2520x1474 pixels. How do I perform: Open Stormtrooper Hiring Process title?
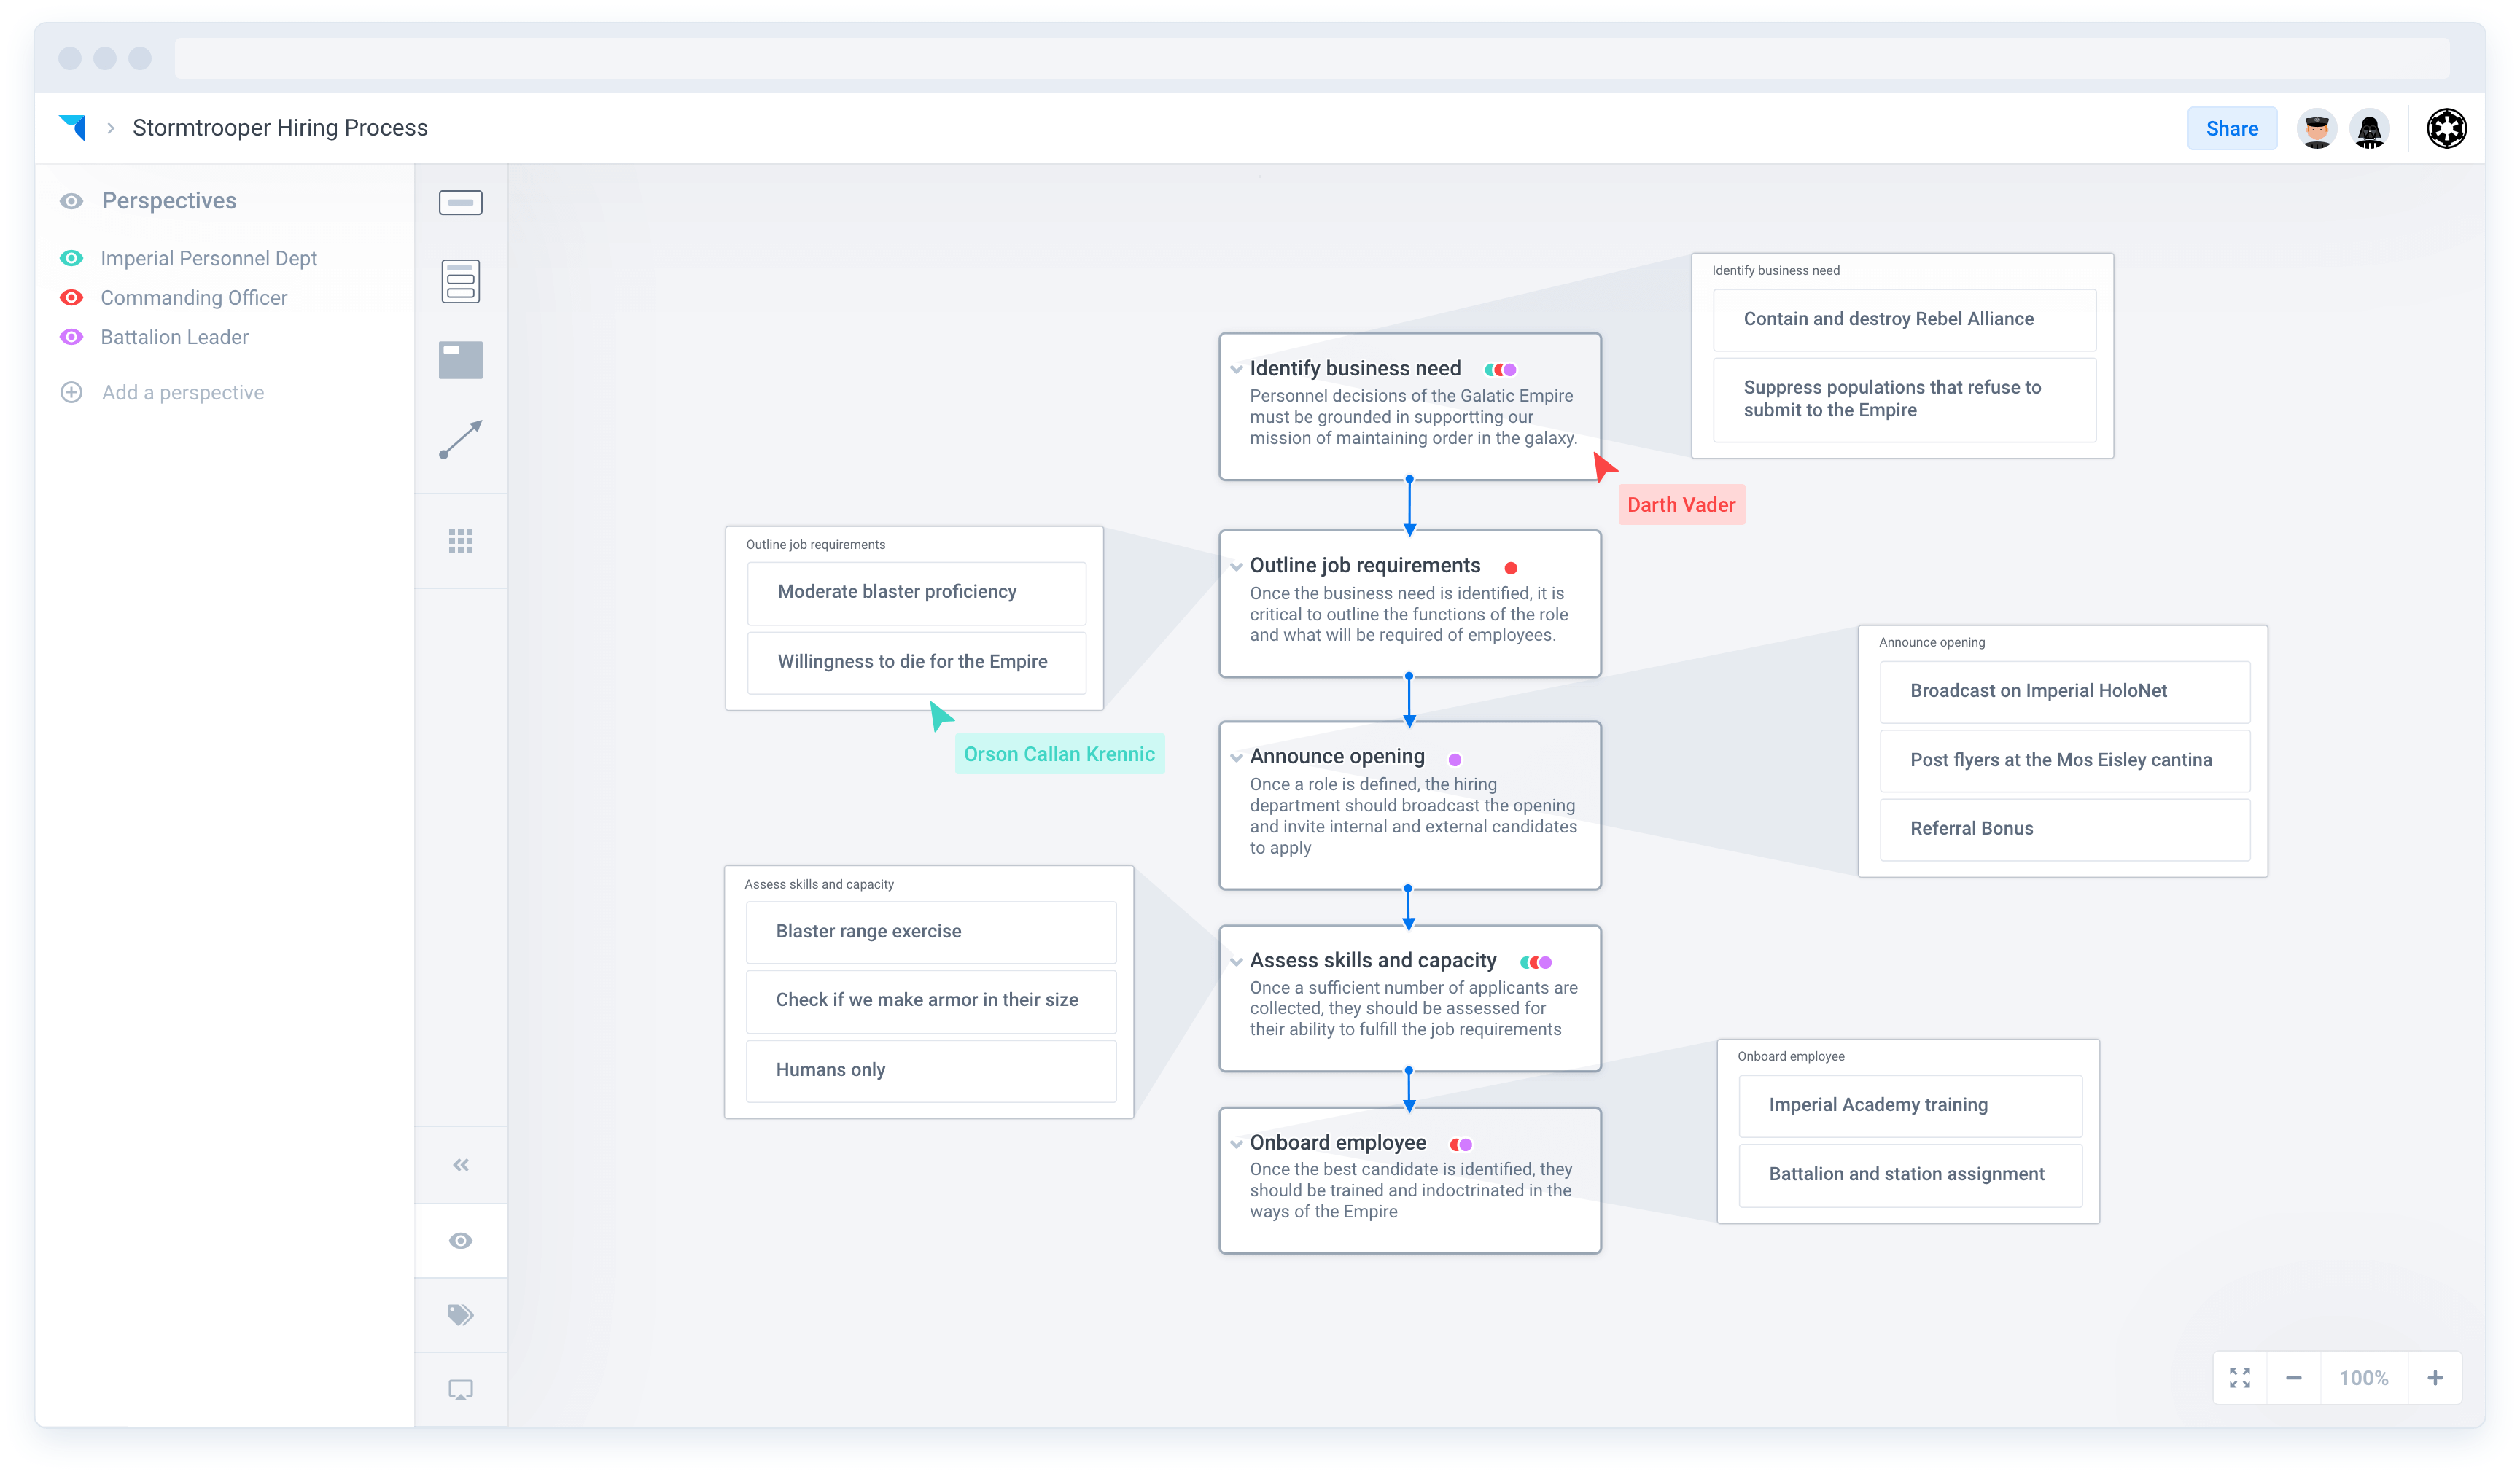pos(280,128)
